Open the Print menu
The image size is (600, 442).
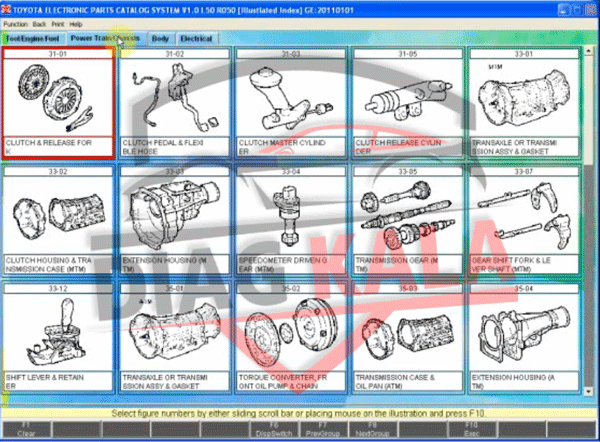(58, 24)
